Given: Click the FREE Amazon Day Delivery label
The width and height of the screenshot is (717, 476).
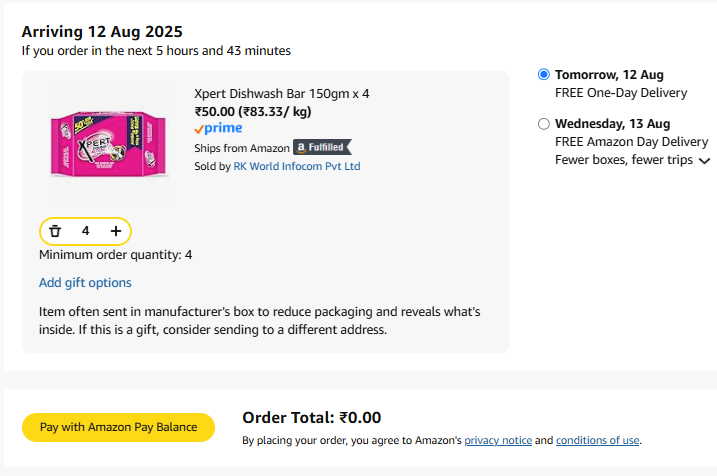Looking at the screenshot, I should (x=631, y=142).
